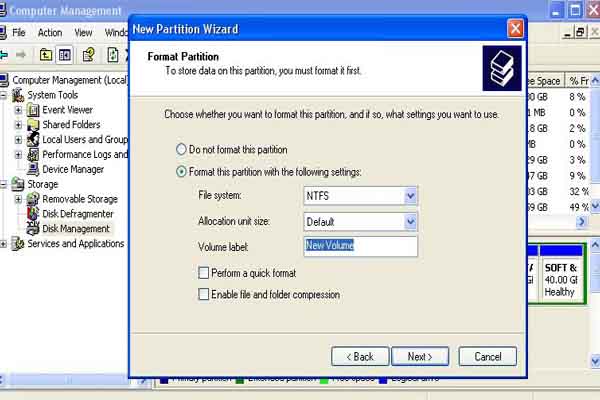Select the Shared Folders icon
This screenshot has height=400, width=600.
(x=33, y=125)
